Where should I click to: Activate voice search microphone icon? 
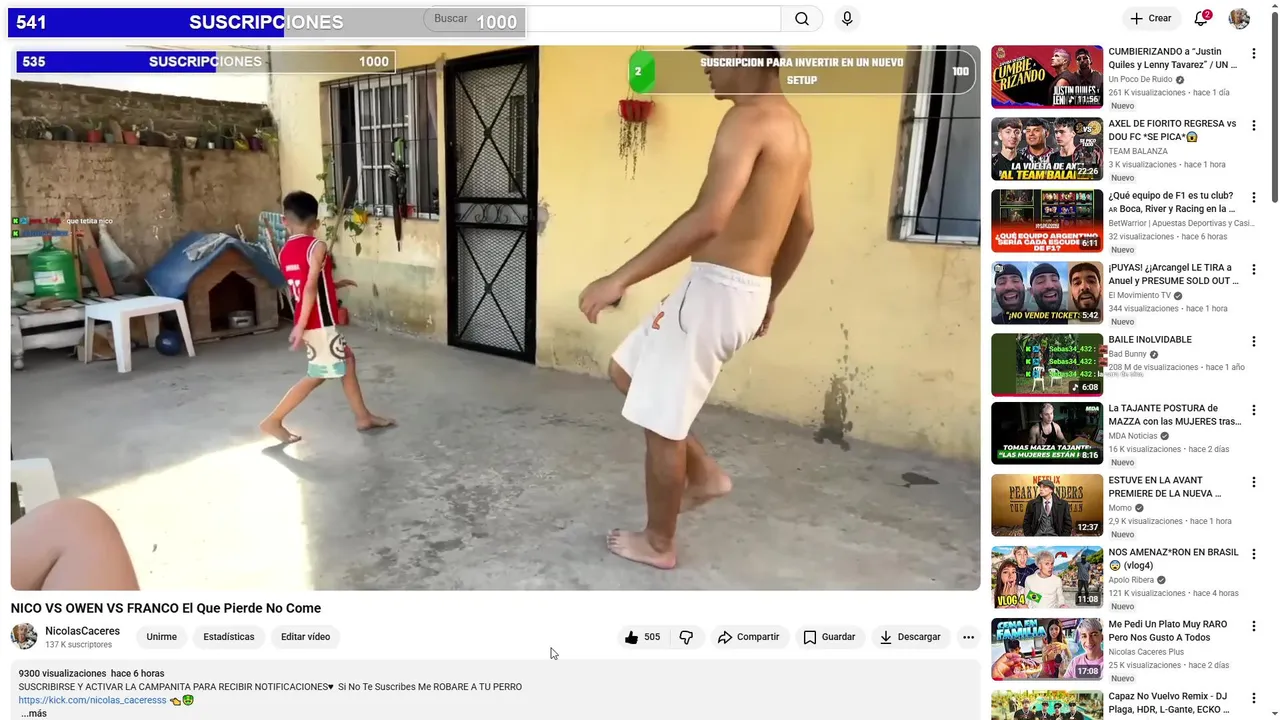click(847, 19)
